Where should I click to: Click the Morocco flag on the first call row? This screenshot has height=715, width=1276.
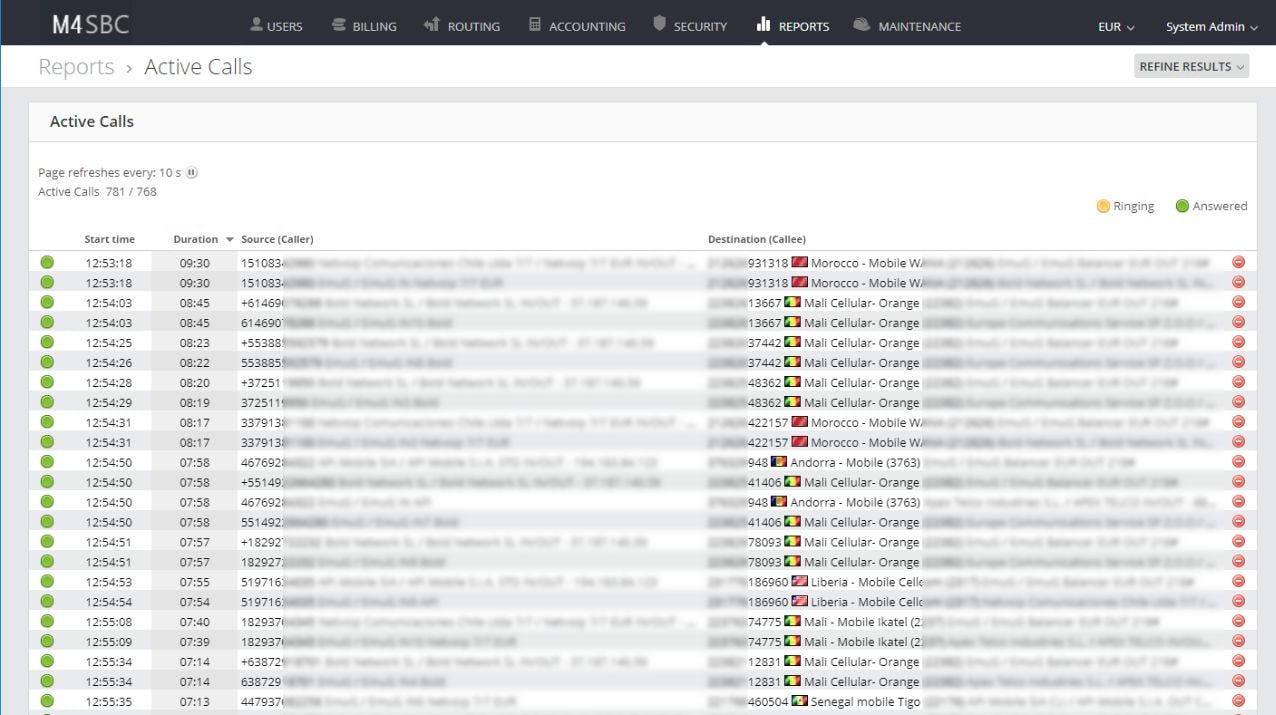pos(800,262)
